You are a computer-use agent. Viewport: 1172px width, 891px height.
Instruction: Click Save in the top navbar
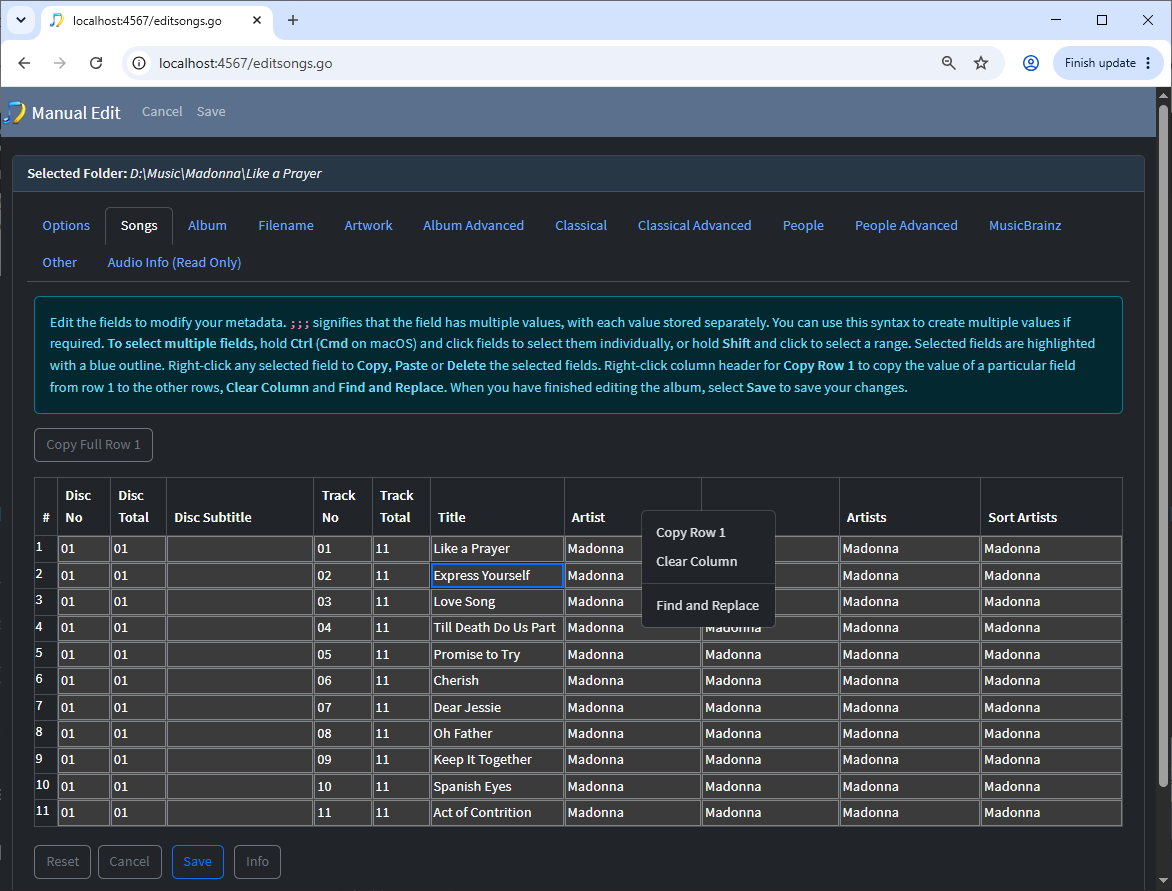(211, 111)
